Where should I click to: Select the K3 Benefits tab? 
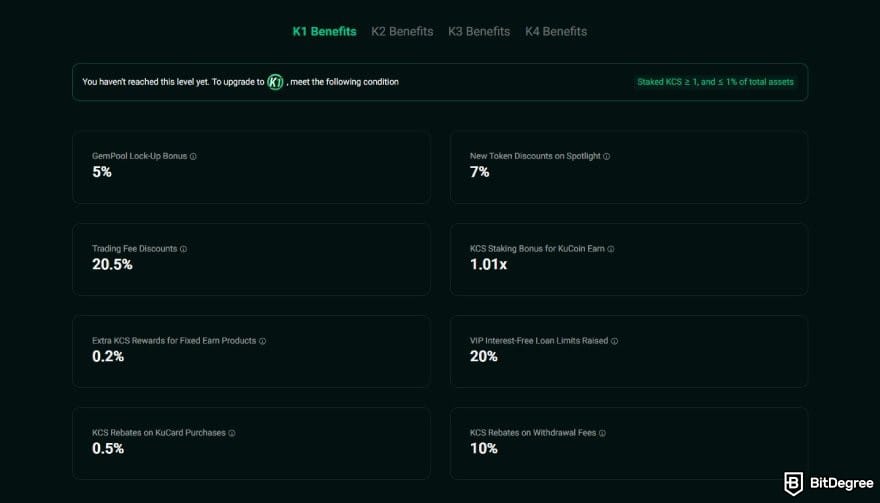(x=479, y=31)
